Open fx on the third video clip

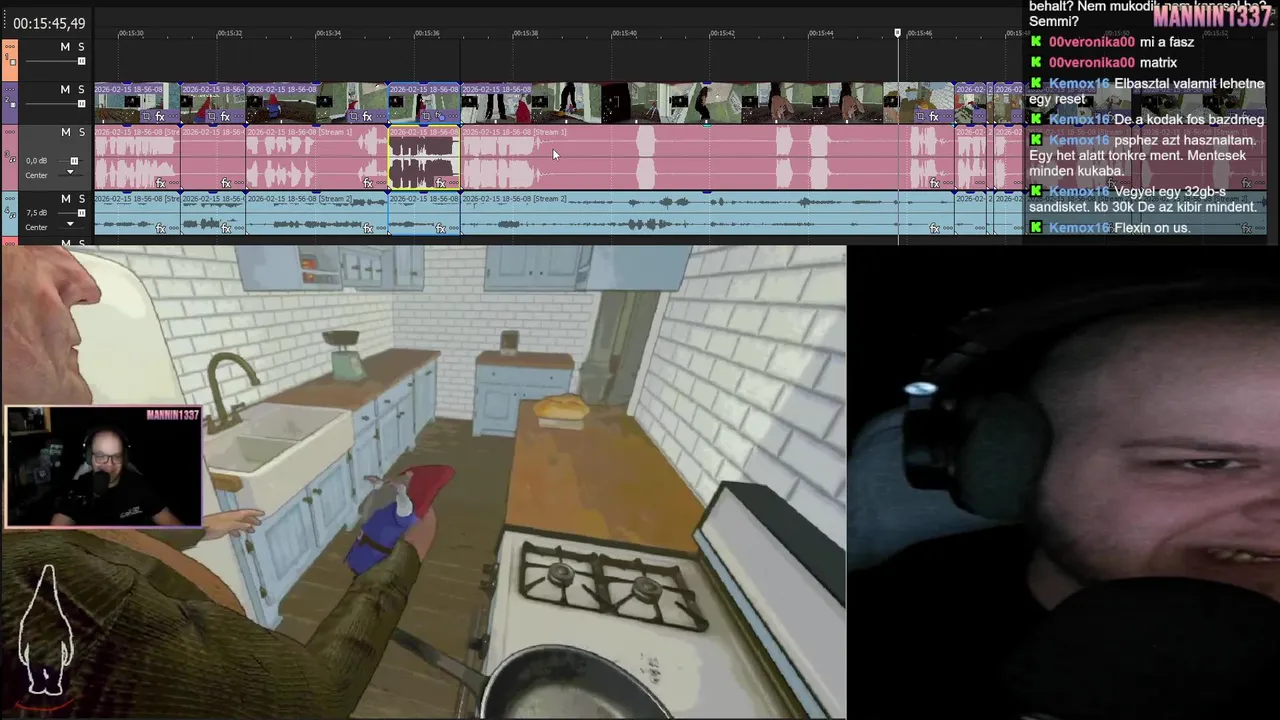(367, 117)
